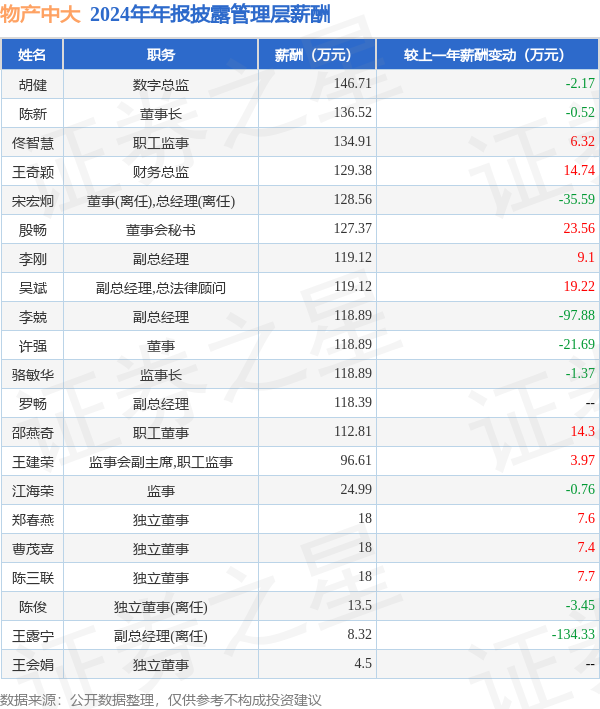Click salary value 134.91

click(353, 141)
